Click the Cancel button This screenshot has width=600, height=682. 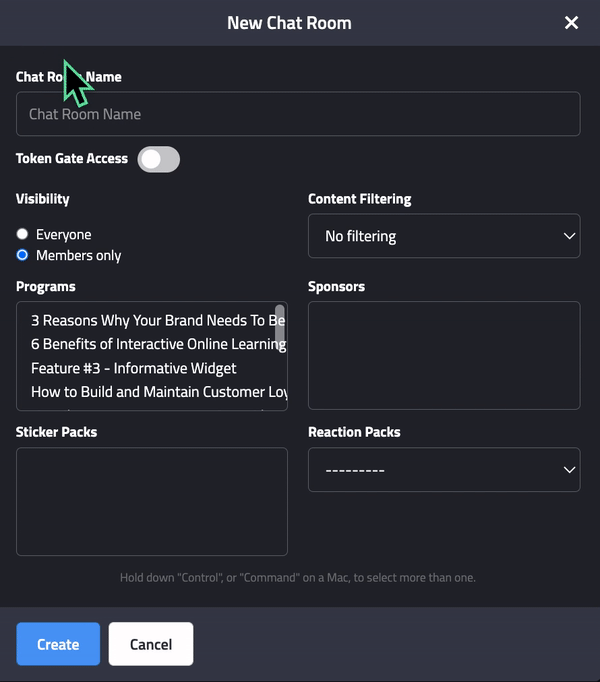[x=151, y=644]
